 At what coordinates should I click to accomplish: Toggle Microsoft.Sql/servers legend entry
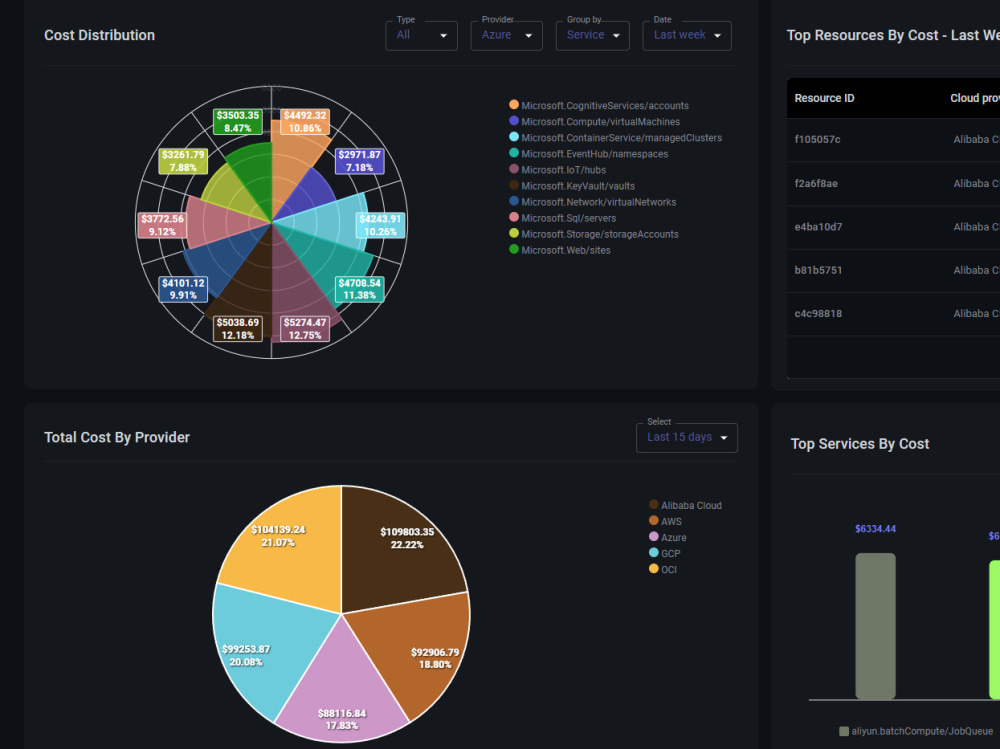point(562,218)
